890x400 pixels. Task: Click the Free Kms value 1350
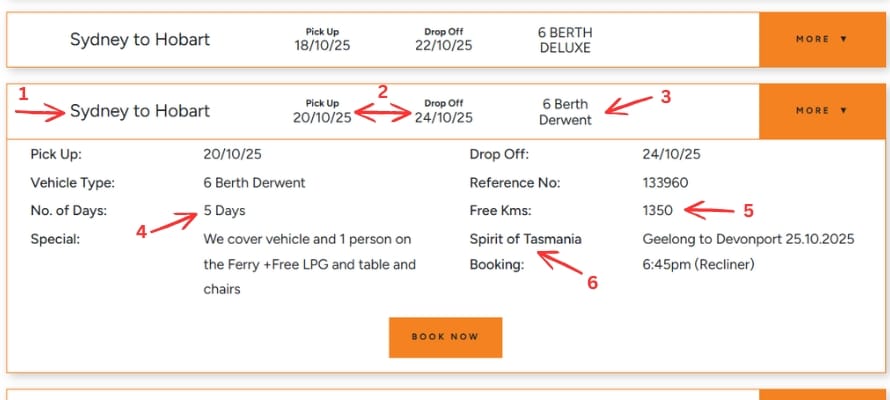657,211
